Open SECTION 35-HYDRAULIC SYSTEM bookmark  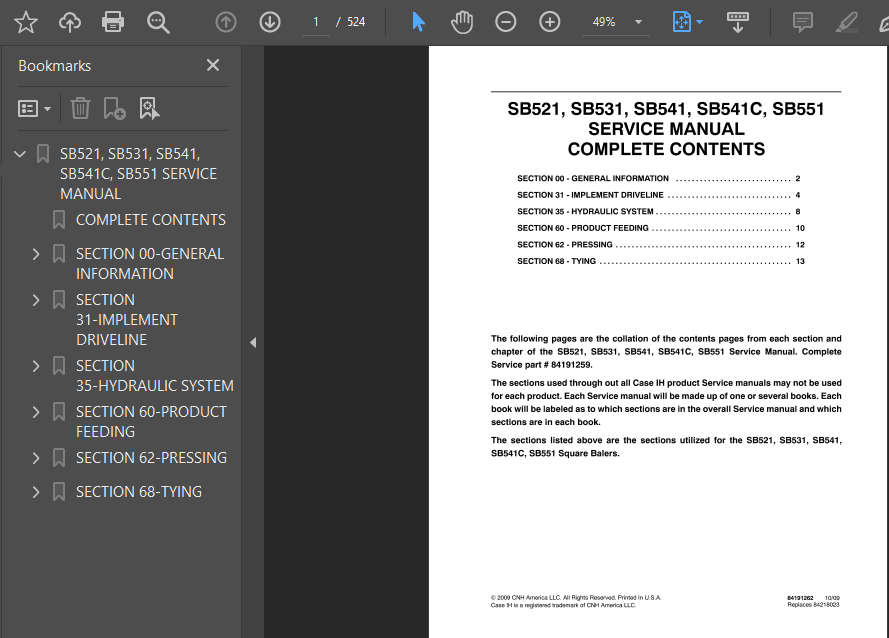point(155,376)
